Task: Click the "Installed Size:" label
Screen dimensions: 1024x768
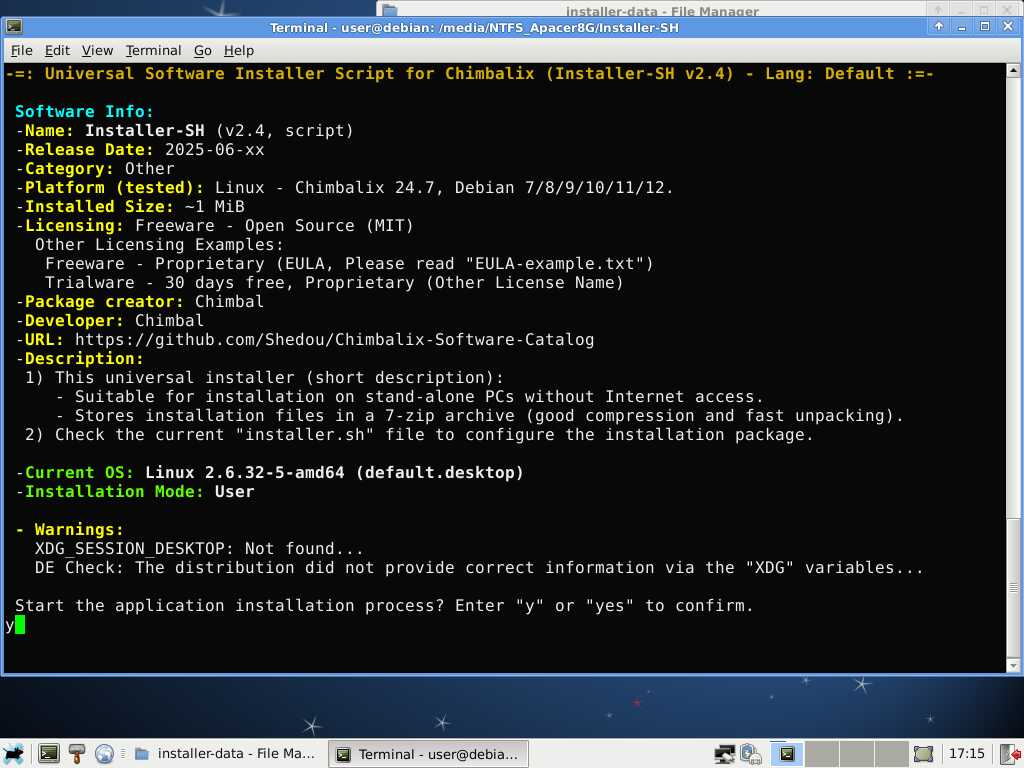Action: (x=99, y=207)
